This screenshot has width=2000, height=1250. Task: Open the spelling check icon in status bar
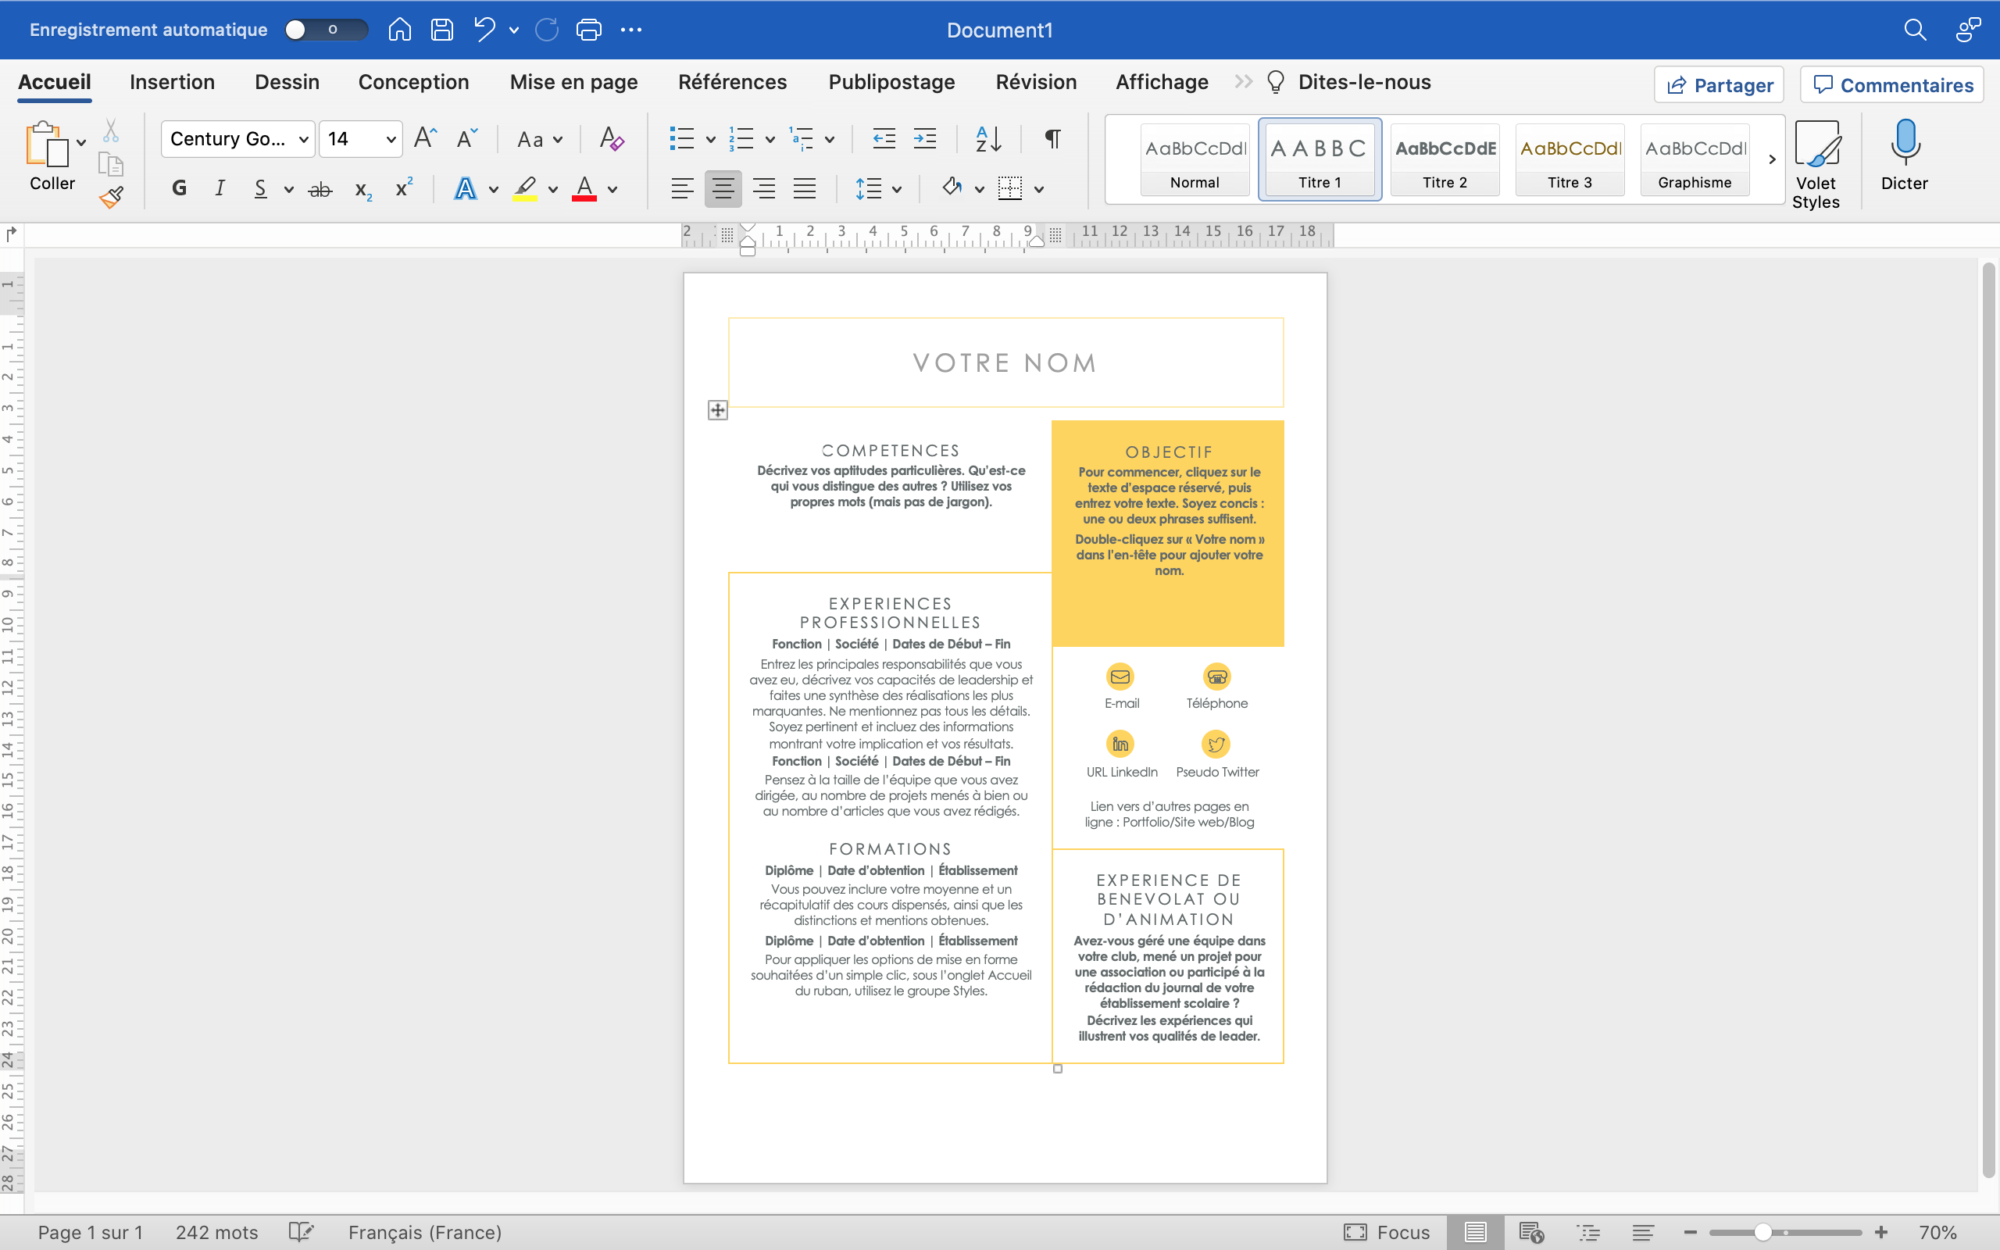(301, 1232)
